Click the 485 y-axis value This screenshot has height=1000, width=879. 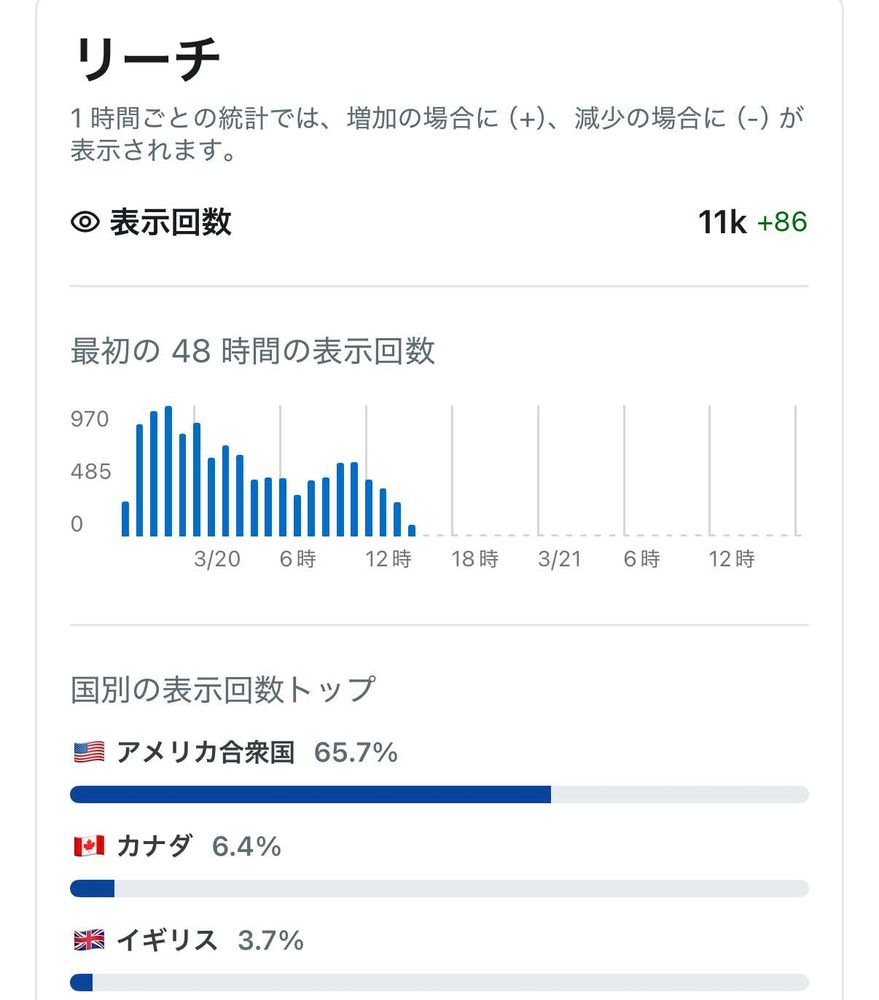[89, 472]
